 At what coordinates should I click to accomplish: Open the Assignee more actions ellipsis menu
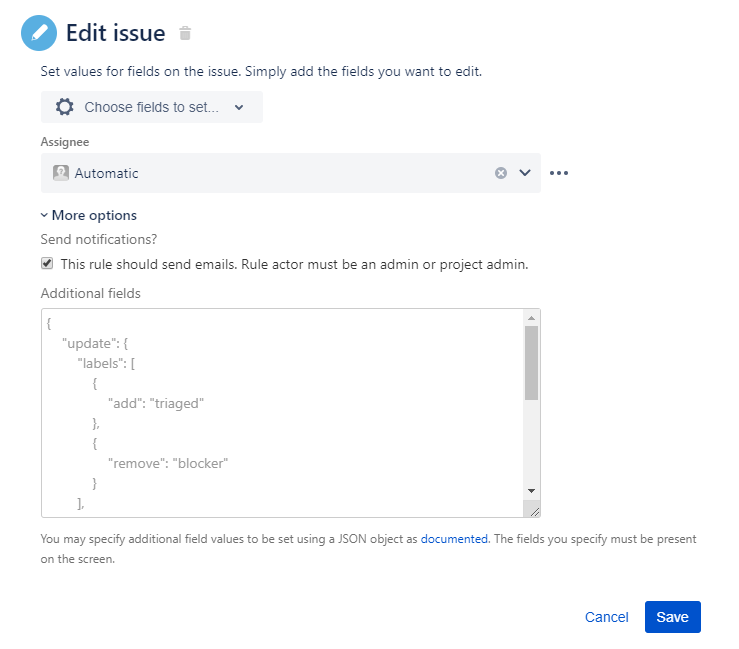pyautogui.click(x=559, y=173)
